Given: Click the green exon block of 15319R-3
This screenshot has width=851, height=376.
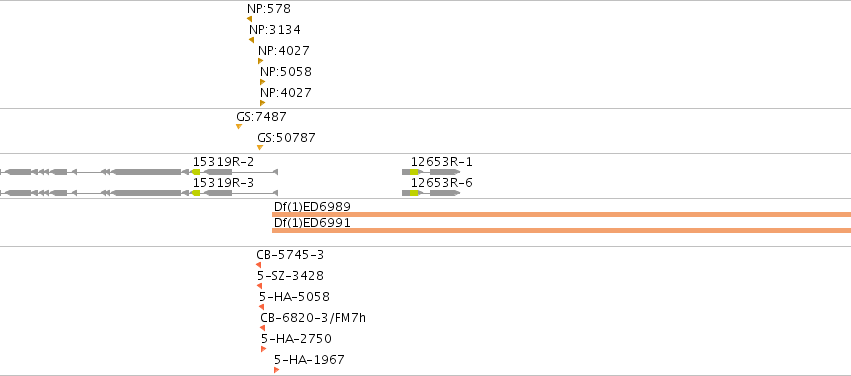Looking at the screenshot, I should (196, 193).
